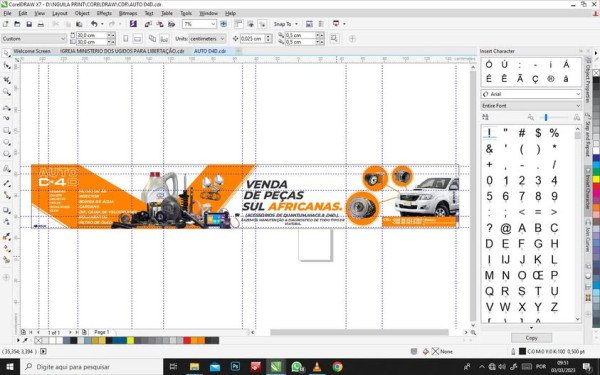The width and height of the screenshot is (600, 375).
Task: Click the Copy button
Action: coord(531,338)
